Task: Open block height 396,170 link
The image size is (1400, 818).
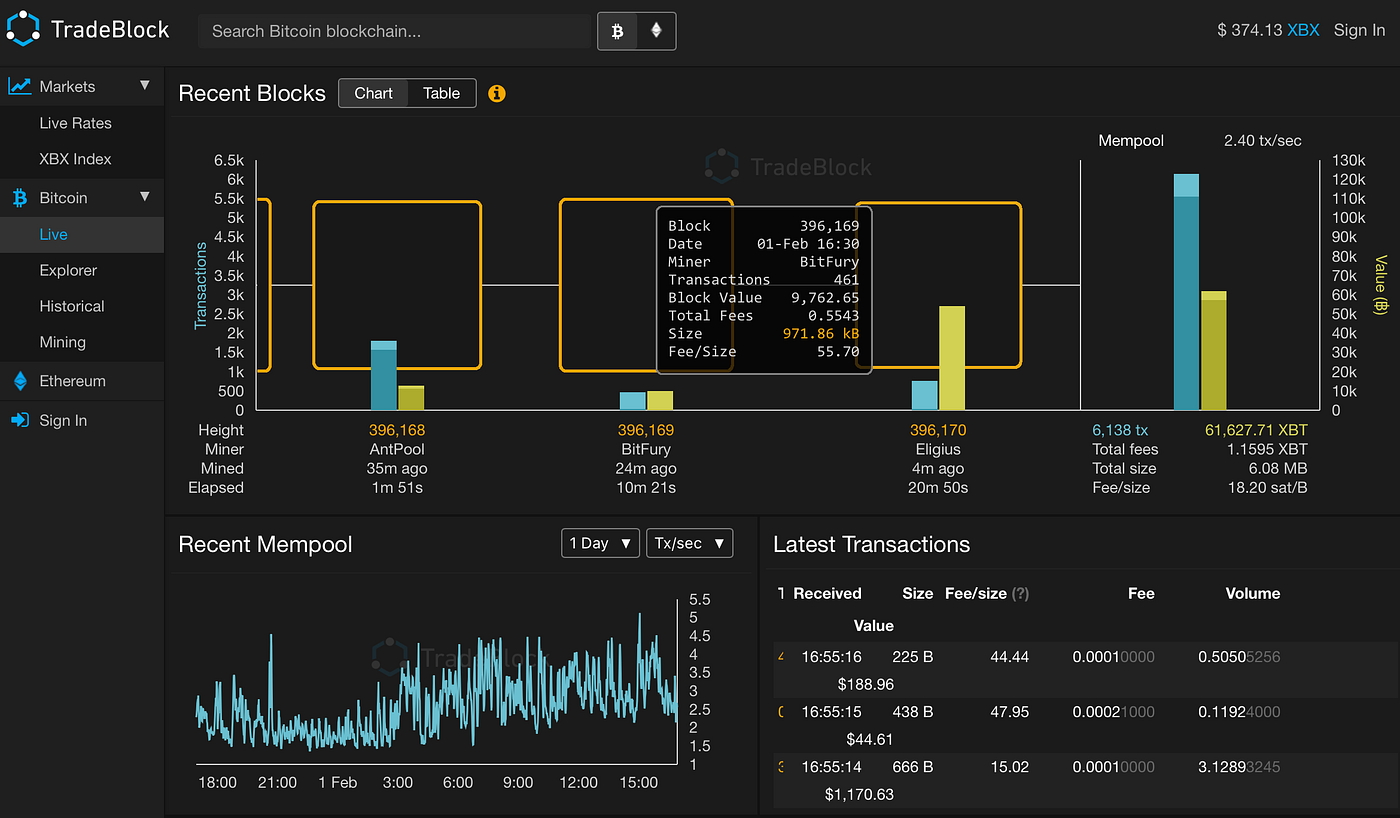Action: tap(938, 430)
